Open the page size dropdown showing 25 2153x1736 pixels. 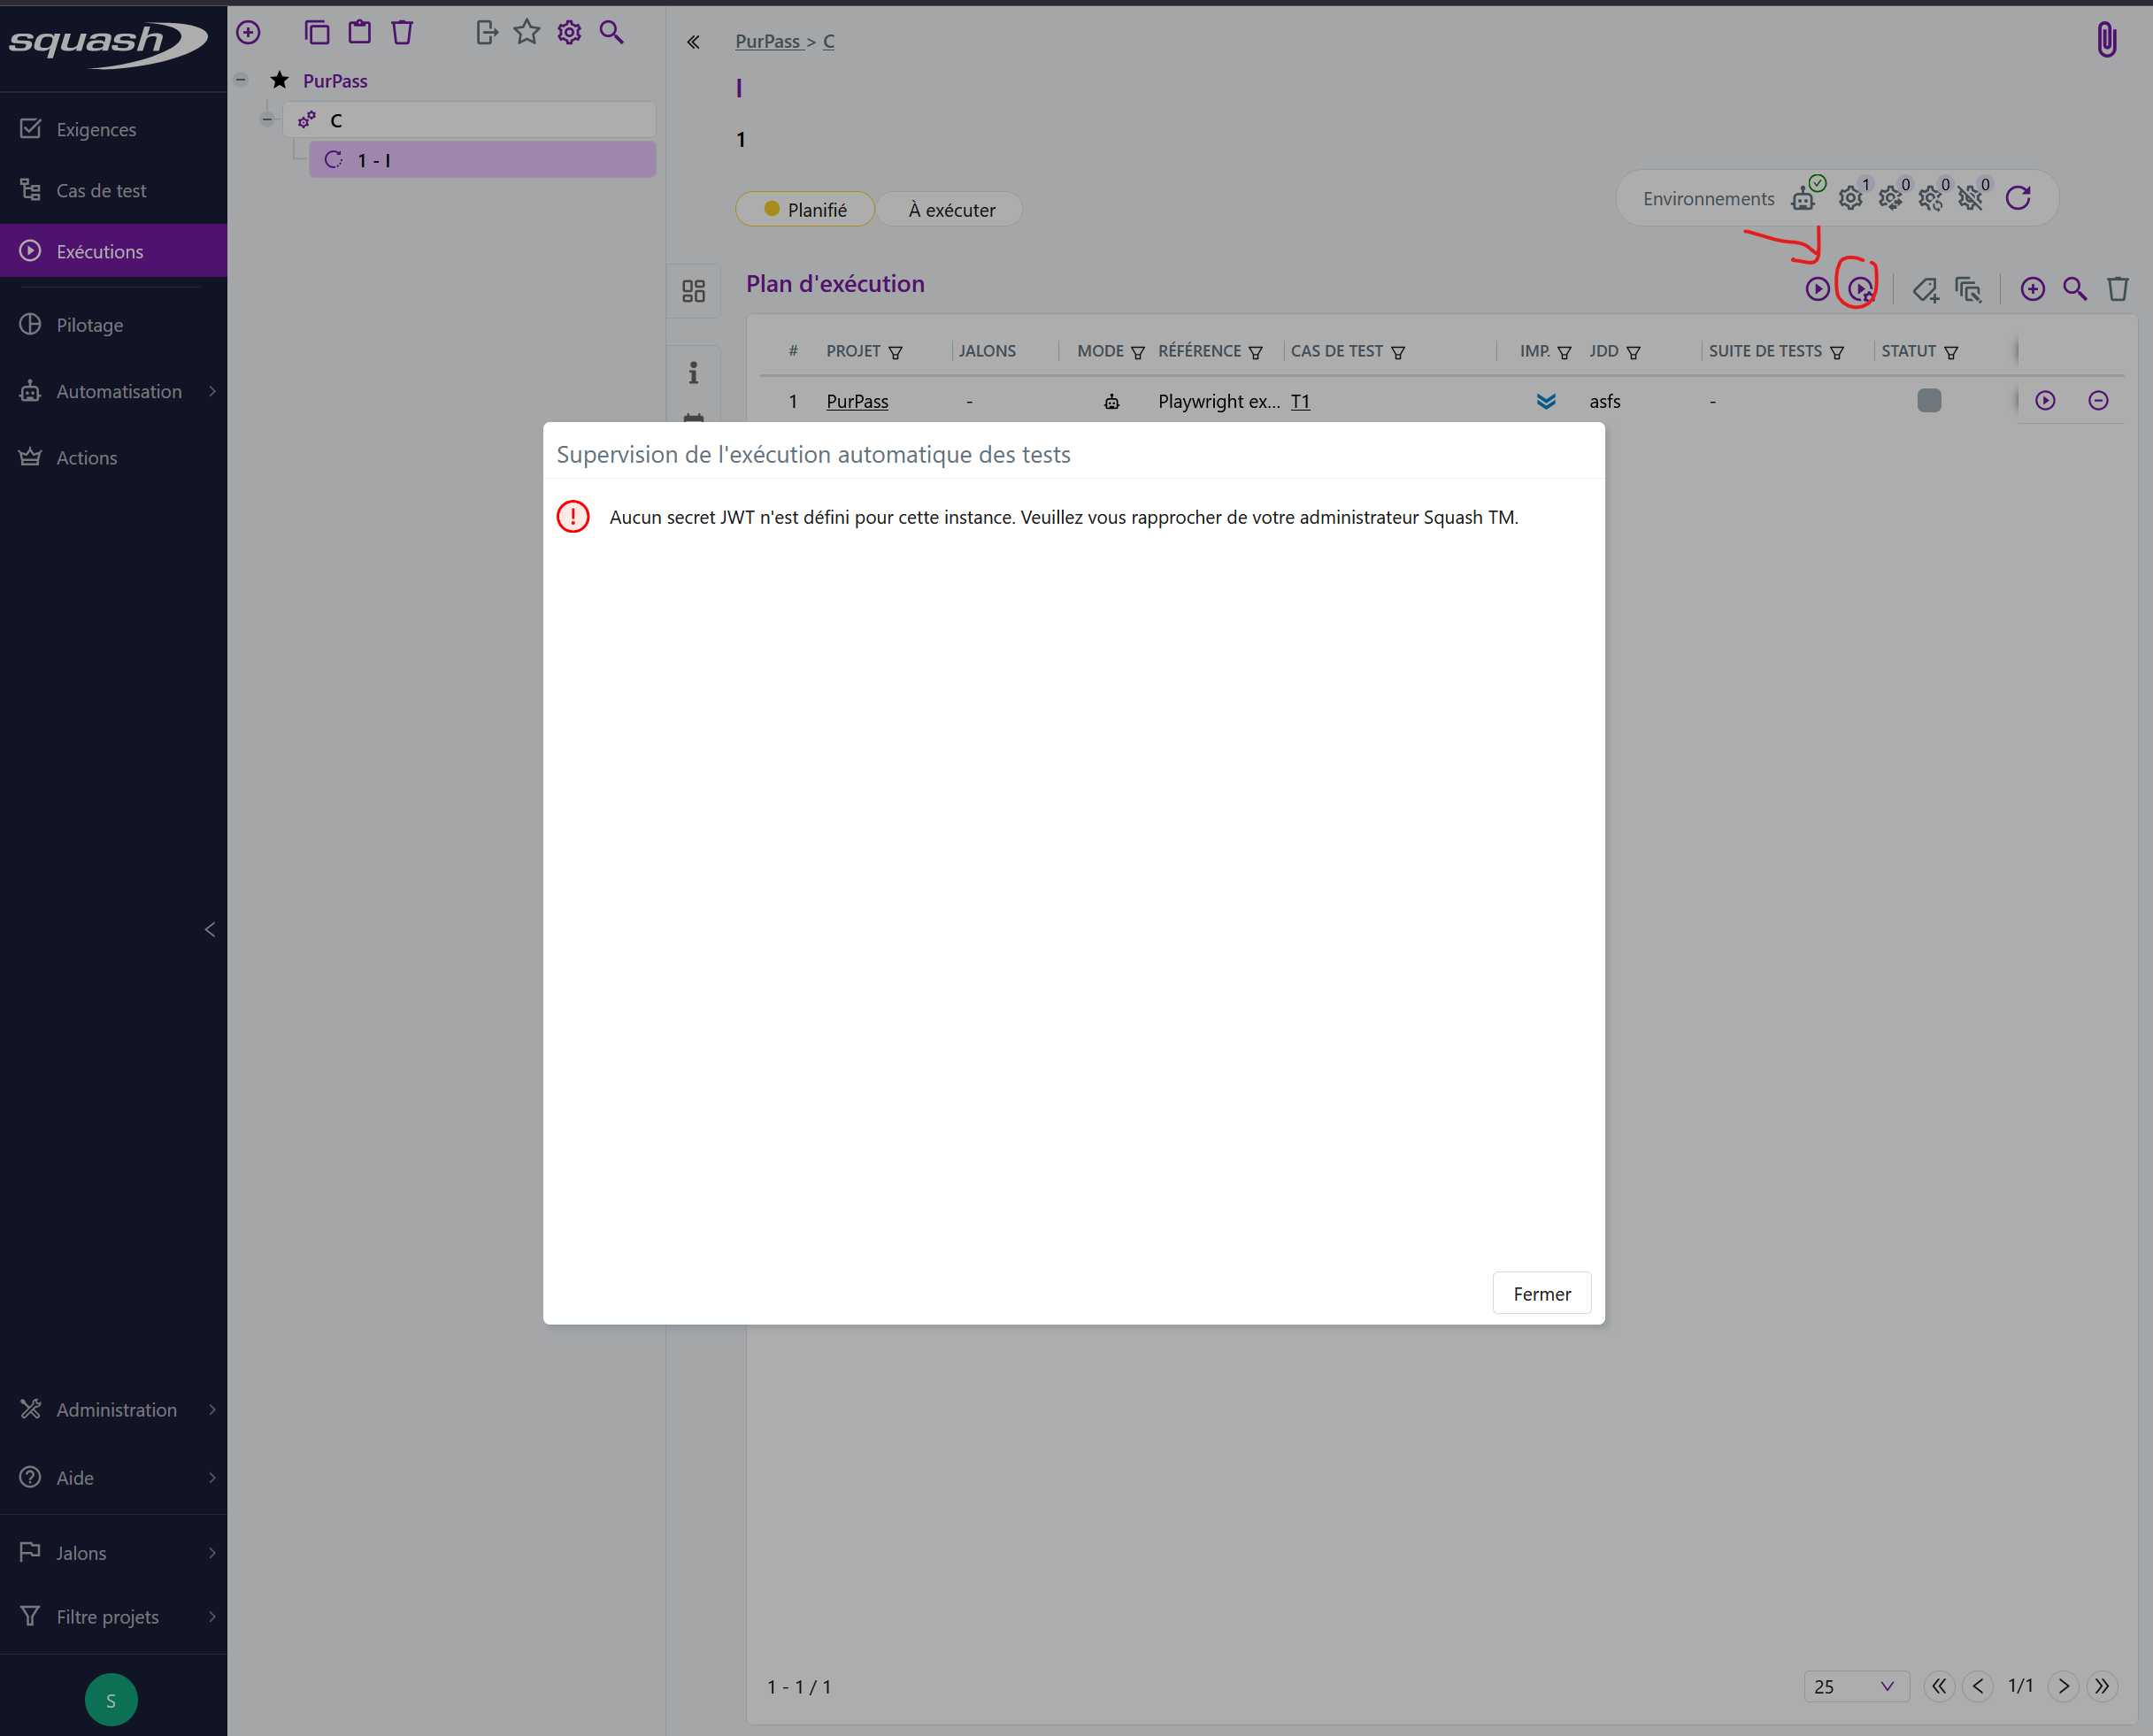1856,1686
